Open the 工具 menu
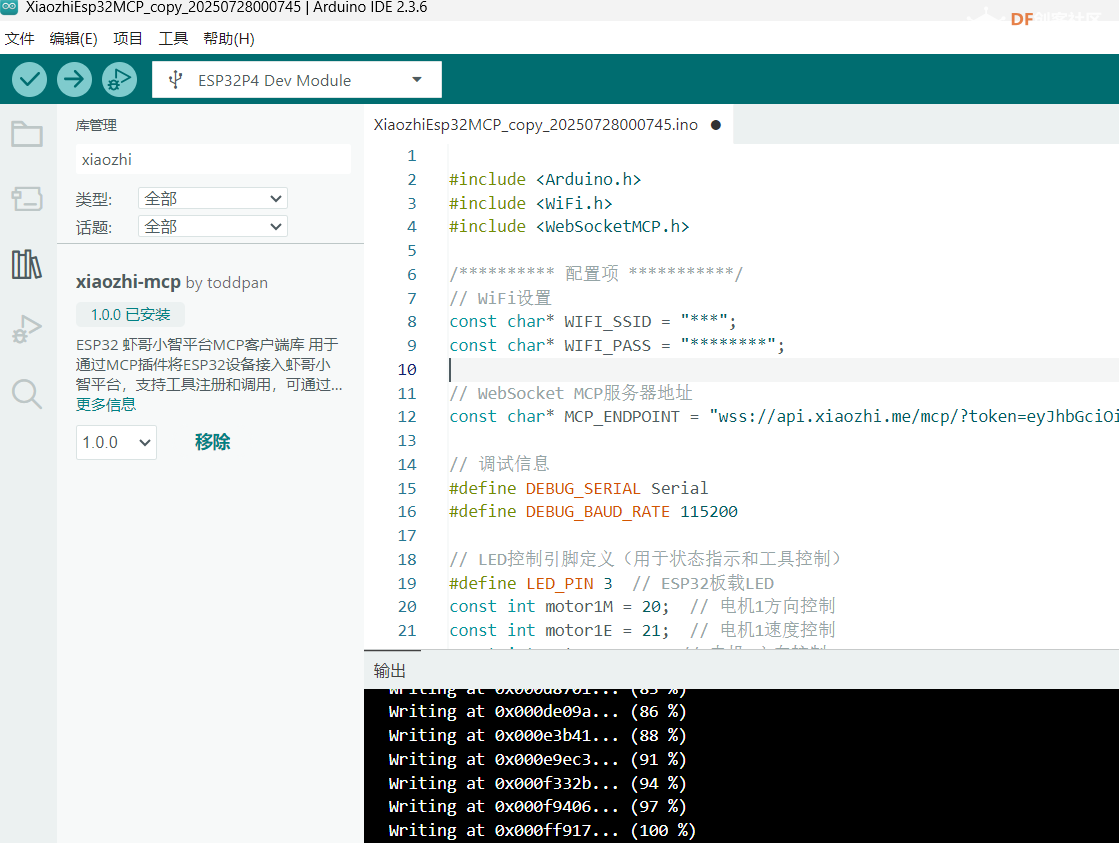Viewport: 1119px width, 843px height. (x=173, y=39)
